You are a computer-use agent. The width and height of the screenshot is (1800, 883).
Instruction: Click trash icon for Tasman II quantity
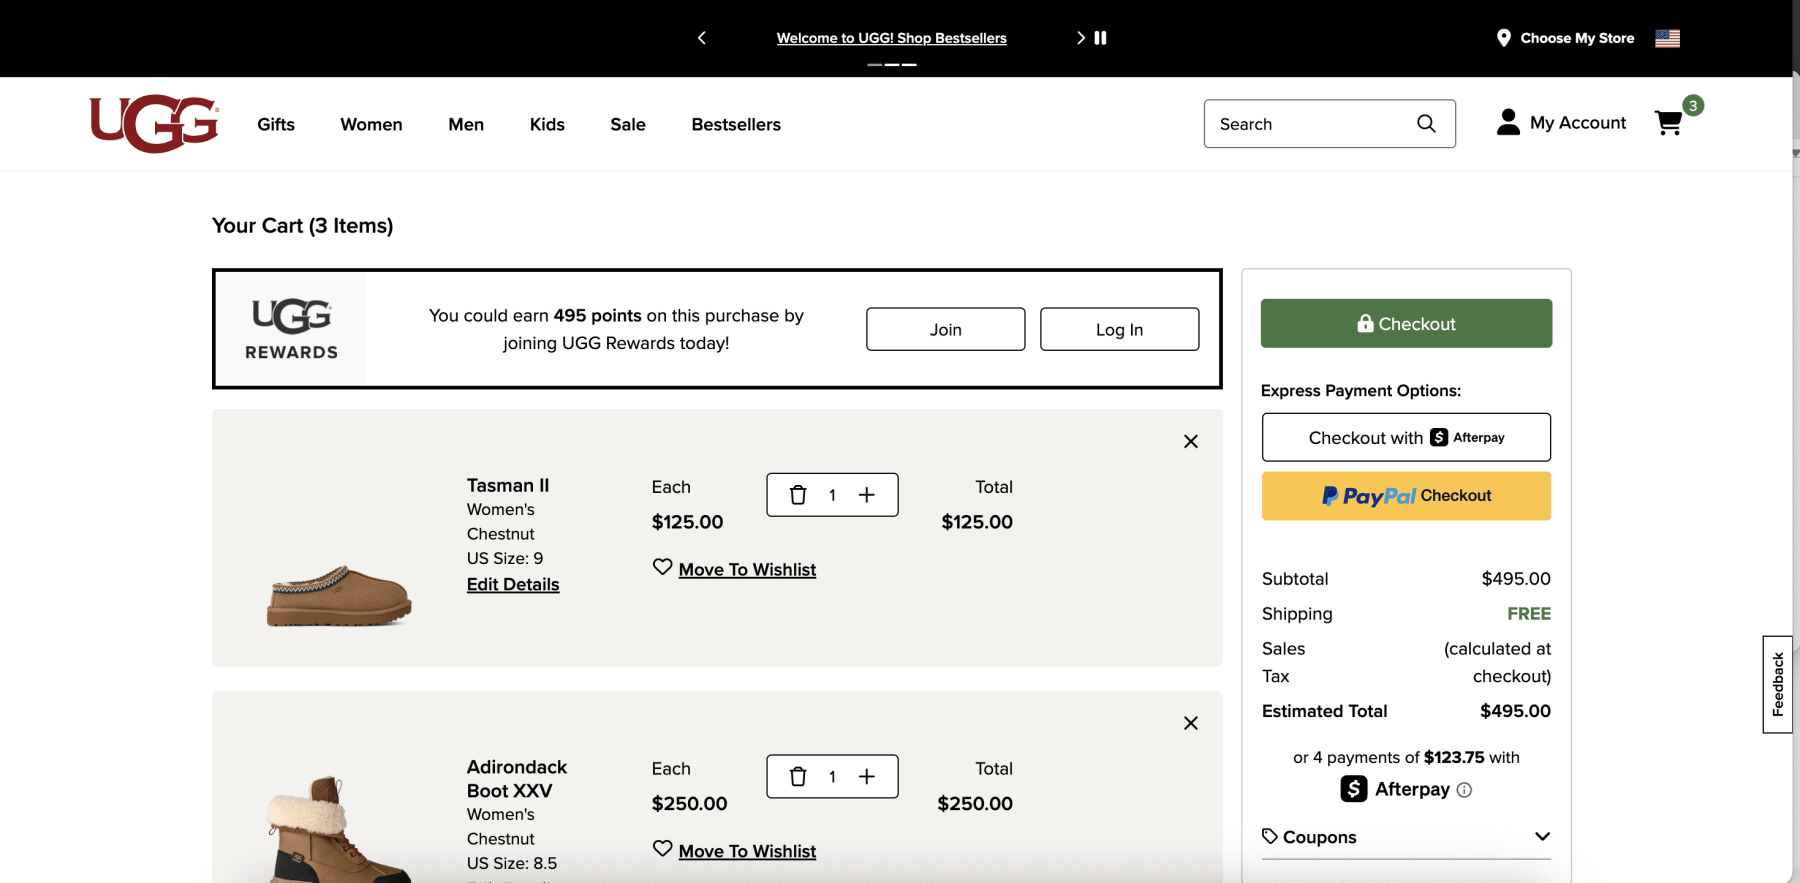click(798, 495)
